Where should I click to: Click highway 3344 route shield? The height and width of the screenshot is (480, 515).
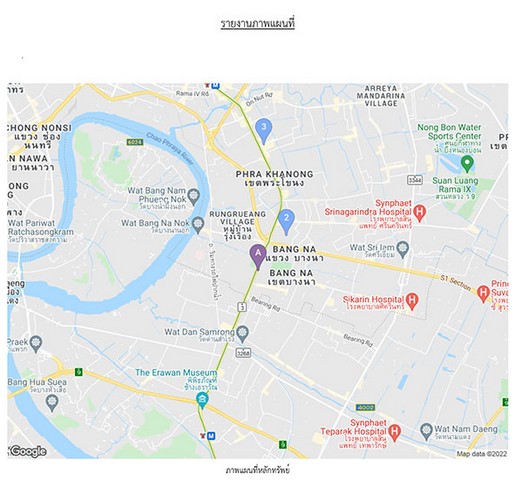415,180
